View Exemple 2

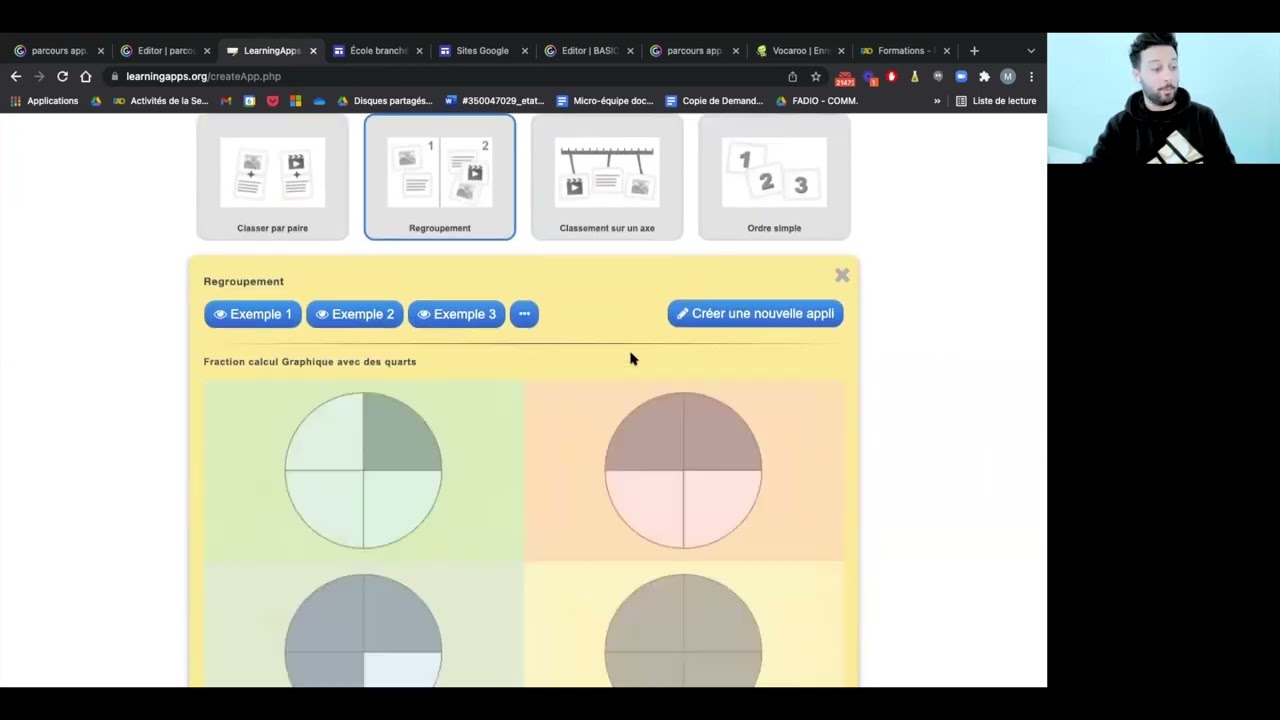coord(354,314)
